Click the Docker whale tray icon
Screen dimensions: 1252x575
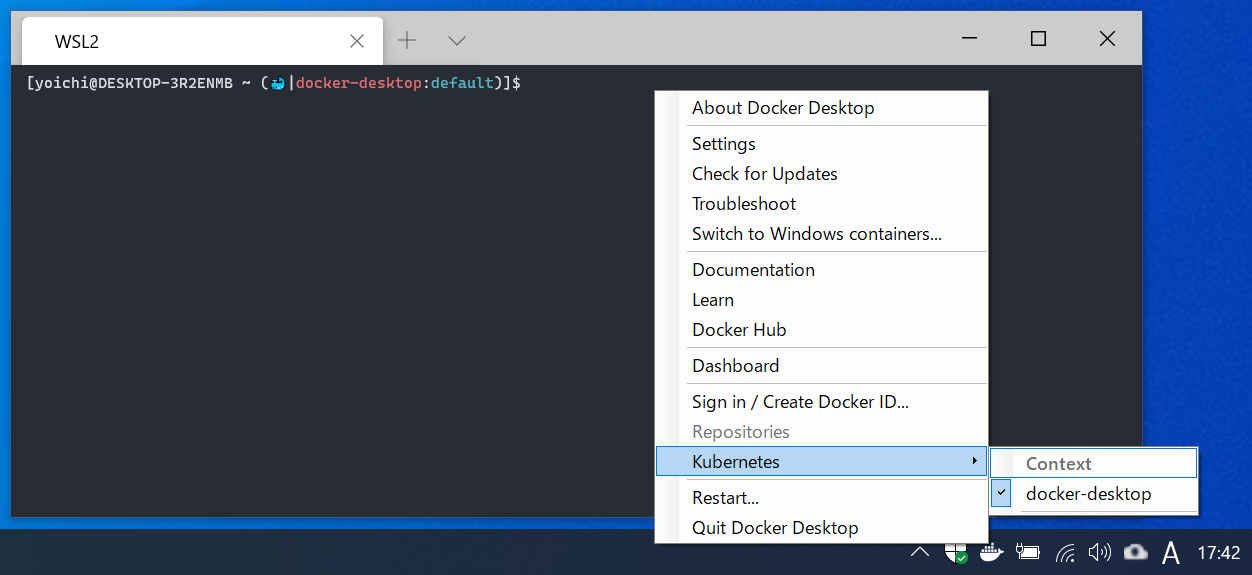pyautogui.click(x=990, y=552)
